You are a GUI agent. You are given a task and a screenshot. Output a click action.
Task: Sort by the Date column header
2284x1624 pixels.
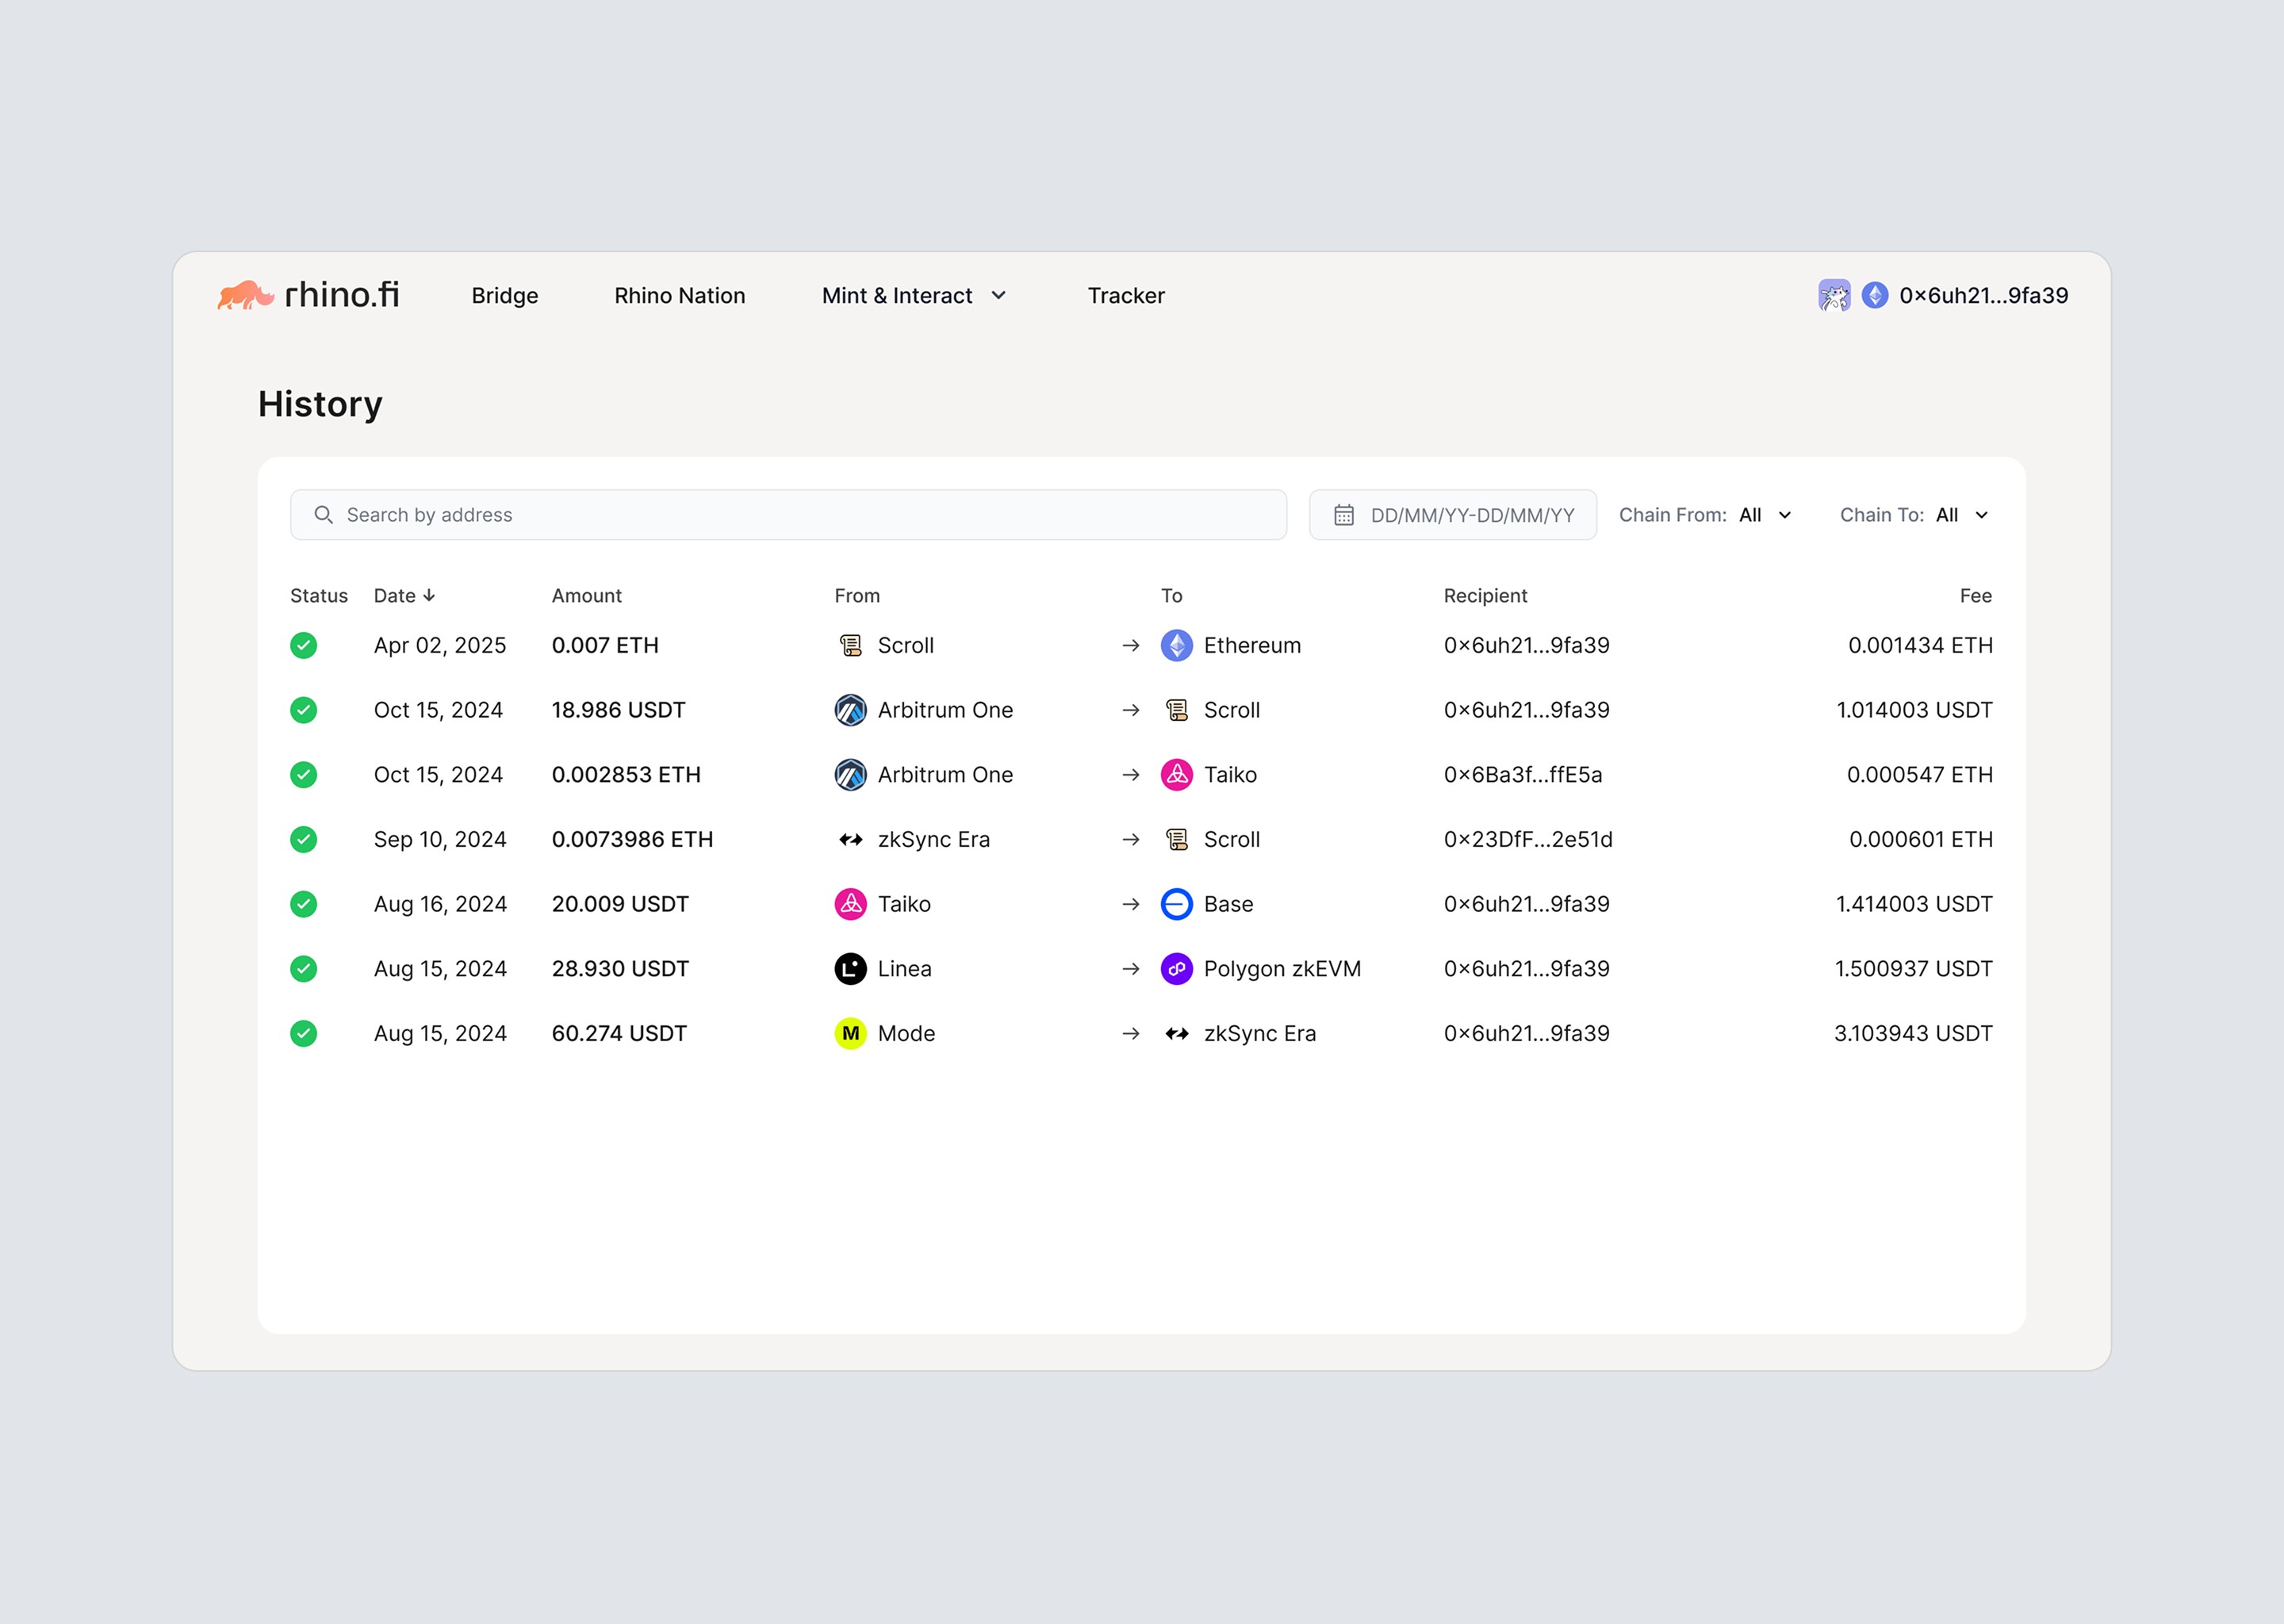(x=404, y=596)
